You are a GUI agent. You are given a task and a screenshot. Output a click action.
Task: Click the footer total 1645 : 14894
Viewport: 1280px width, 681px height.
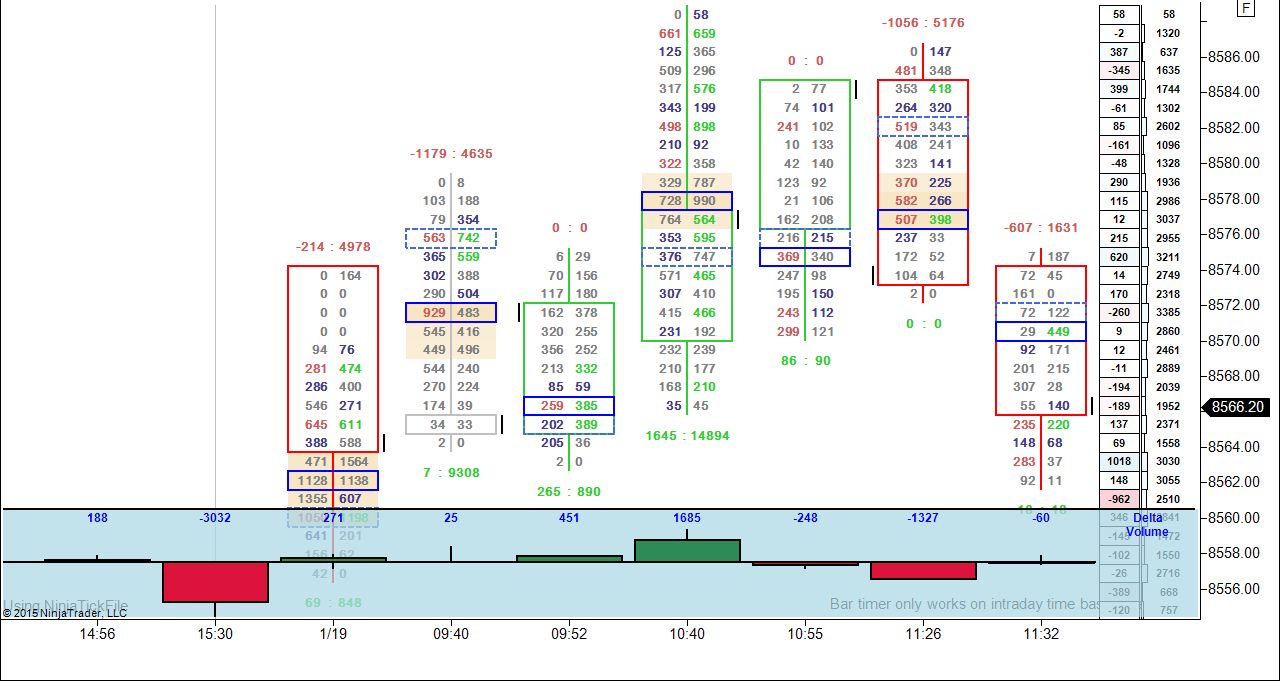pos(687,436)
